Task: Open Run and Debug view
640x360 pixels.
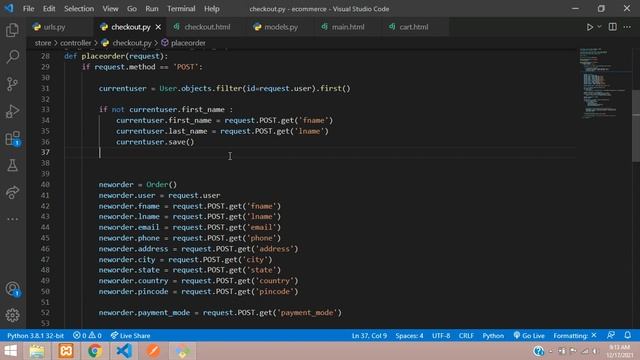Action: click(12, 111)
